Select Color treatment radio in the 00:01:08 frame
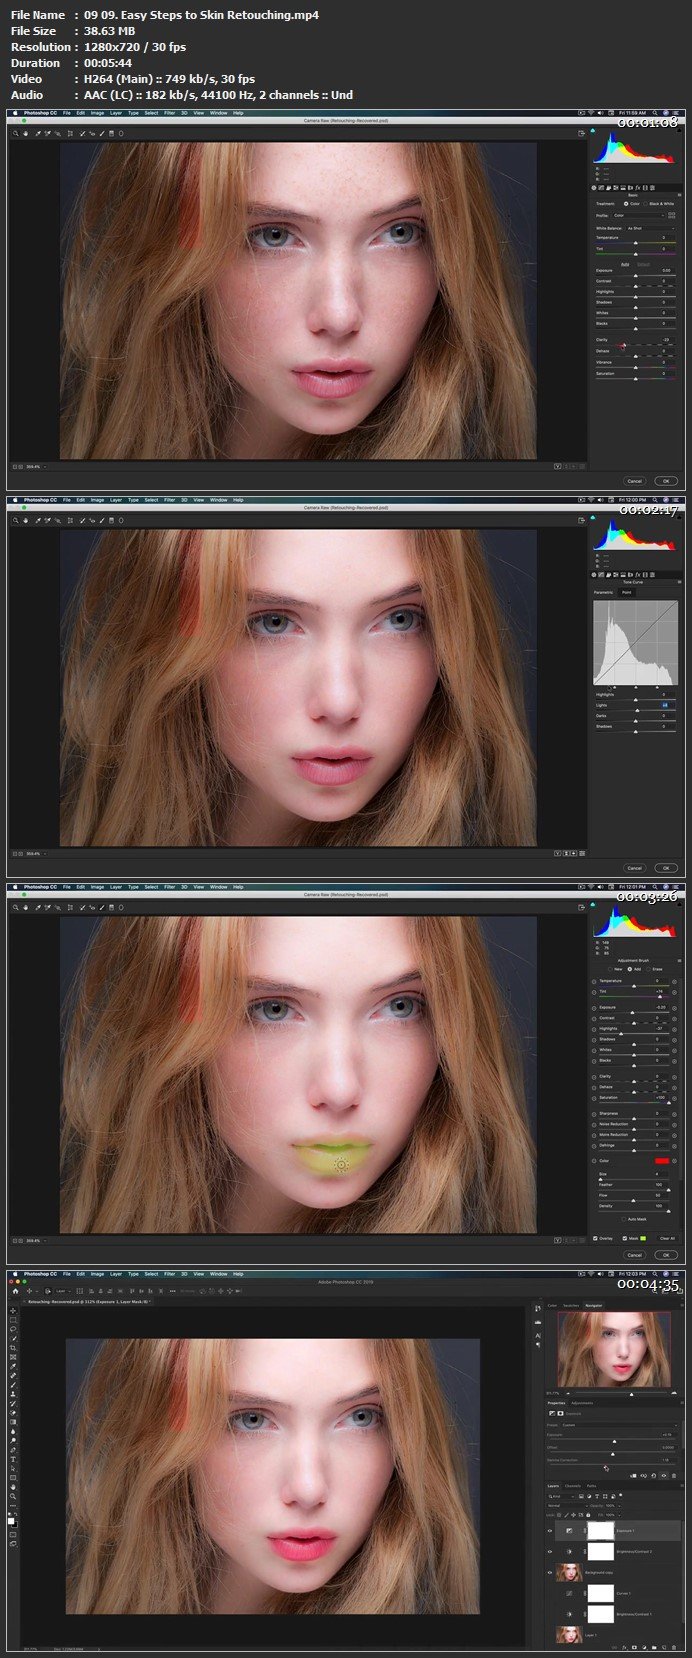This screenshot has width=692, height=1658. tap(626, 204)
